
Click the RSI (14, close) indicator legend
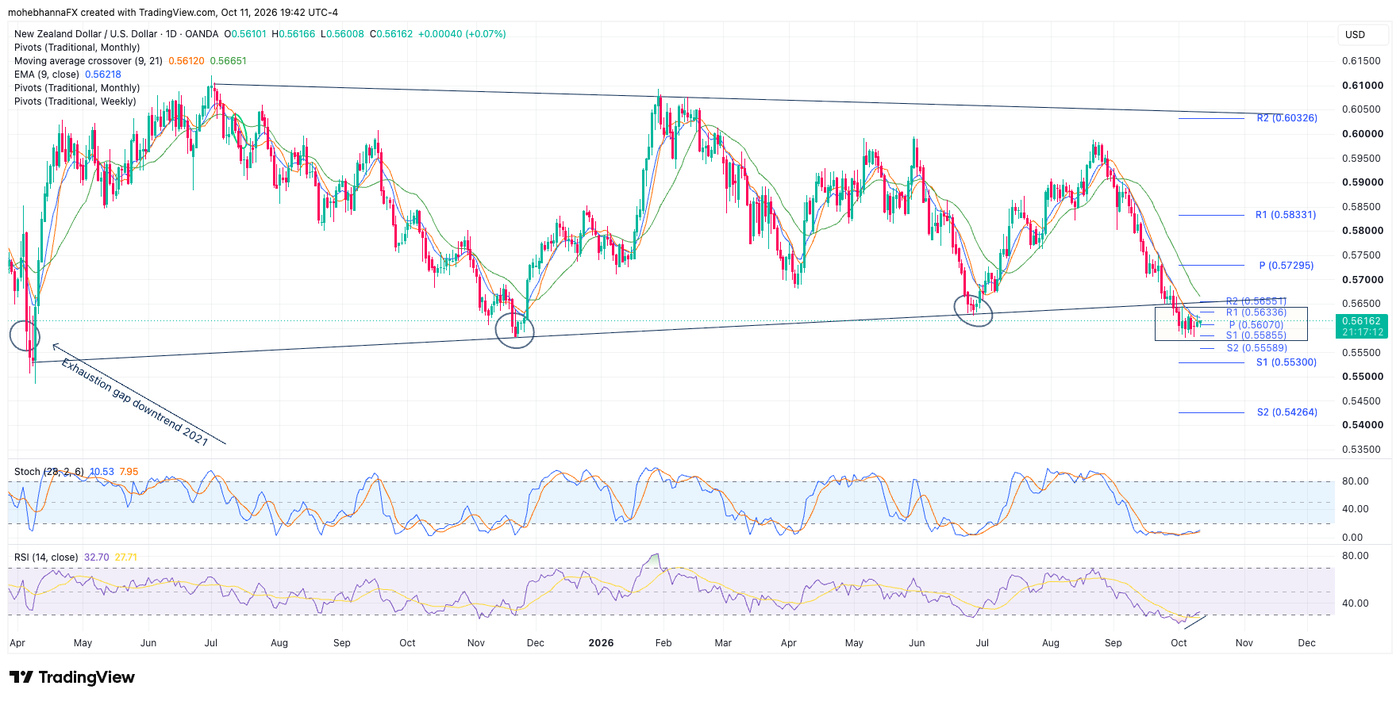[x=45, y=557]
